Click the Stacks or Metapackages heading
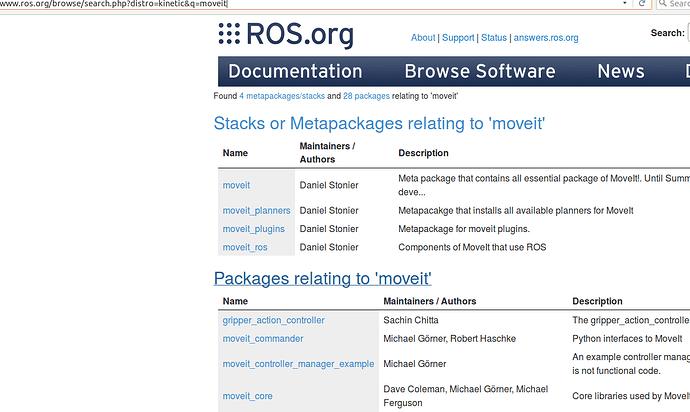The height and width of the screenshot is (412, 690). coord(379,124)
